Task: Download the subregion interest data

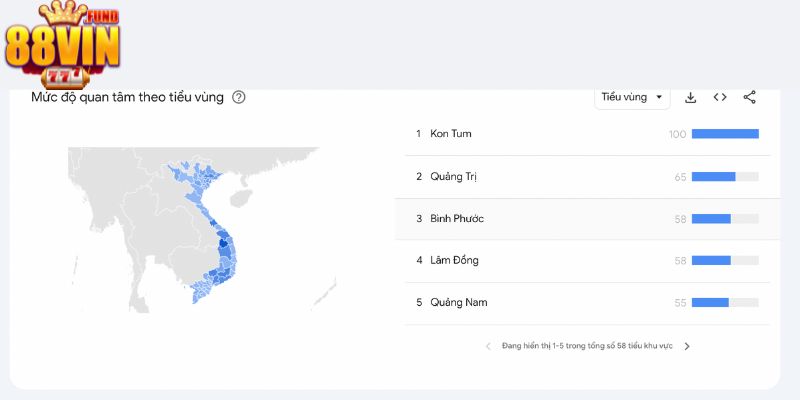Action: click(690, 97)
